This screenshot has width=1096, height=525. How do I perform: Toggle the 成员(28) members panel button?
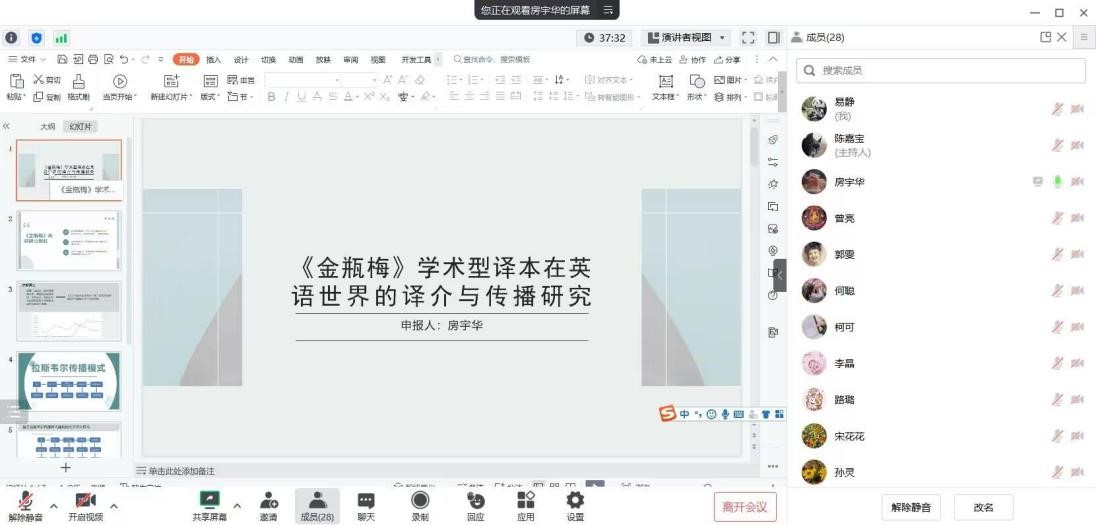pos(317,505)
